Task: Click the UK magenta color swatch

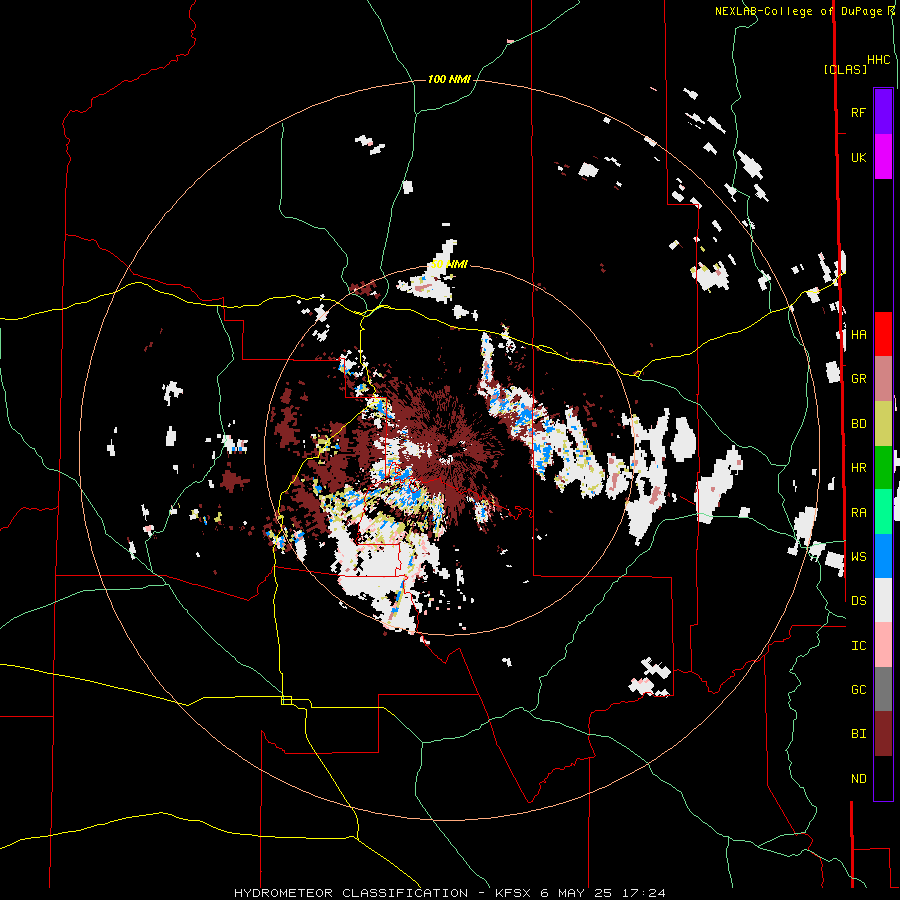Action: (883, 156)
